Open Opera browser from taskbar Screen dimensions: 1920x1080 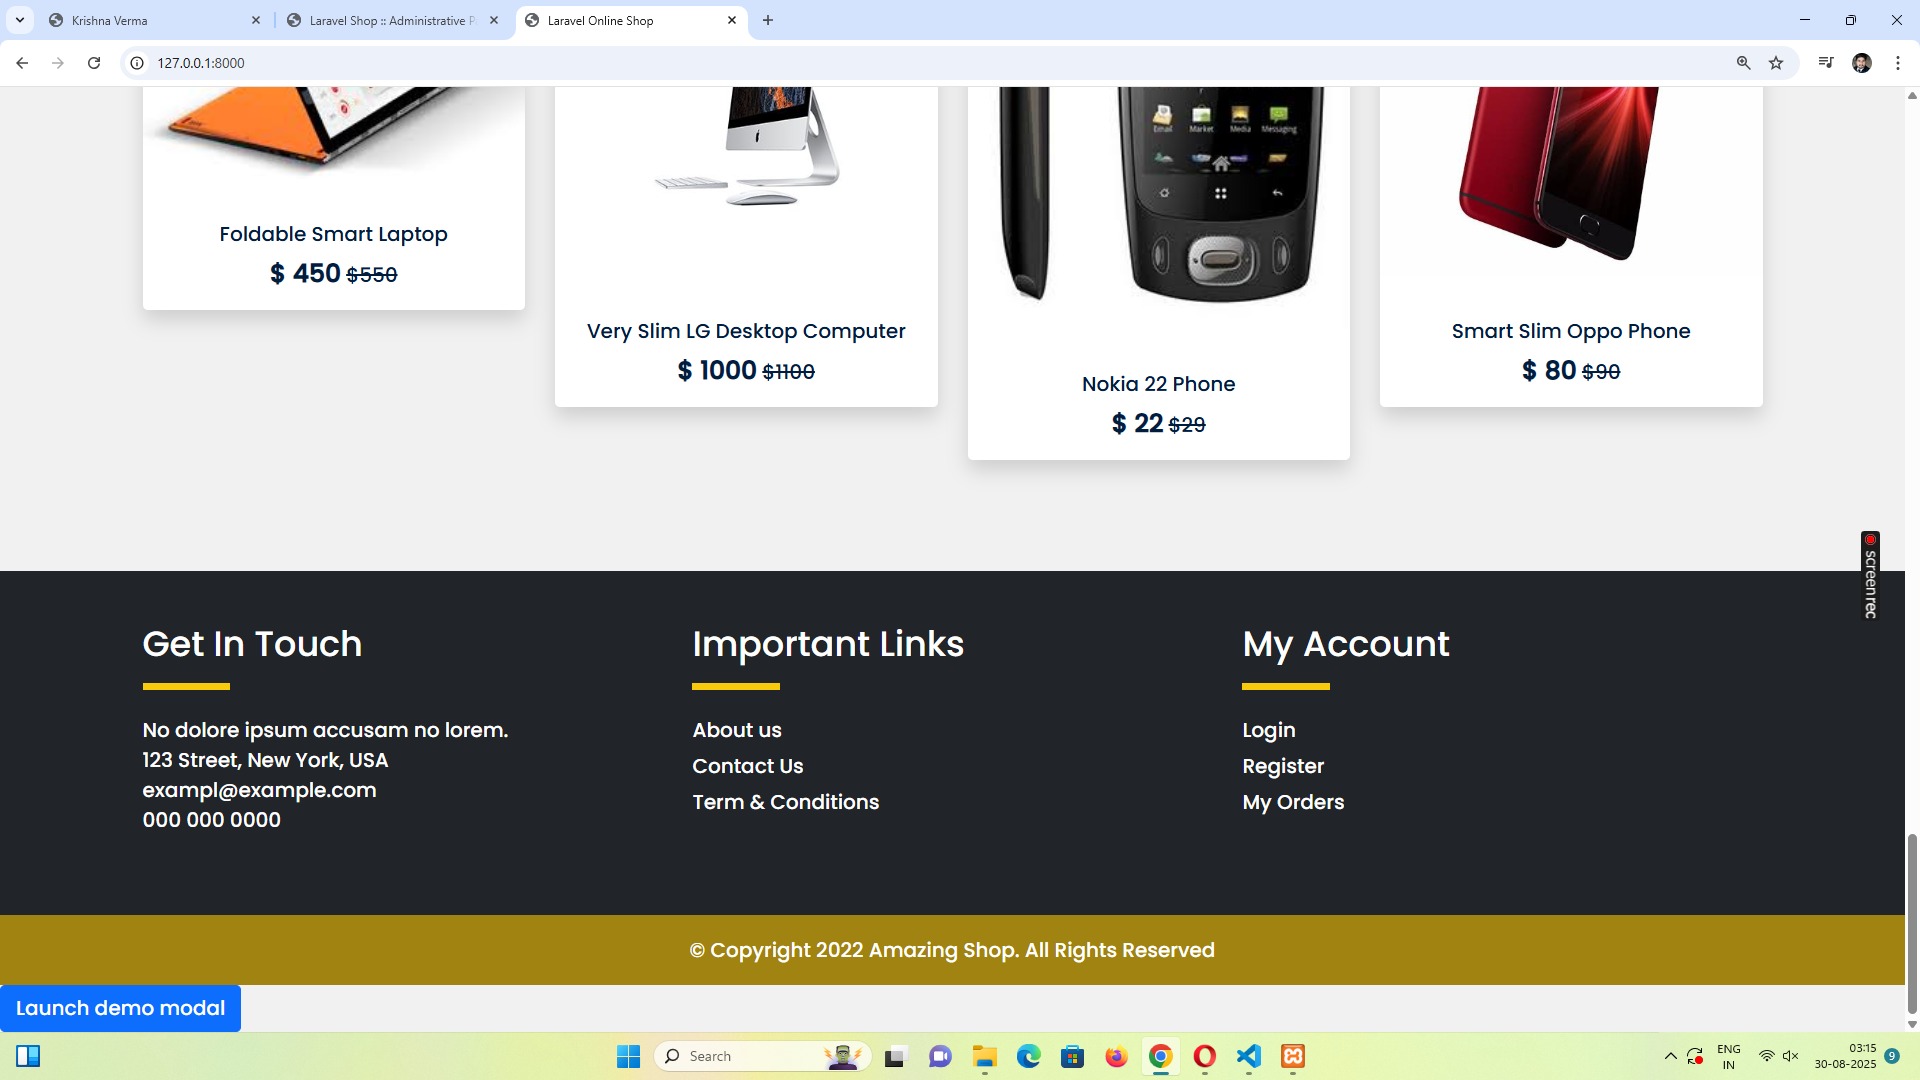1204,1056
